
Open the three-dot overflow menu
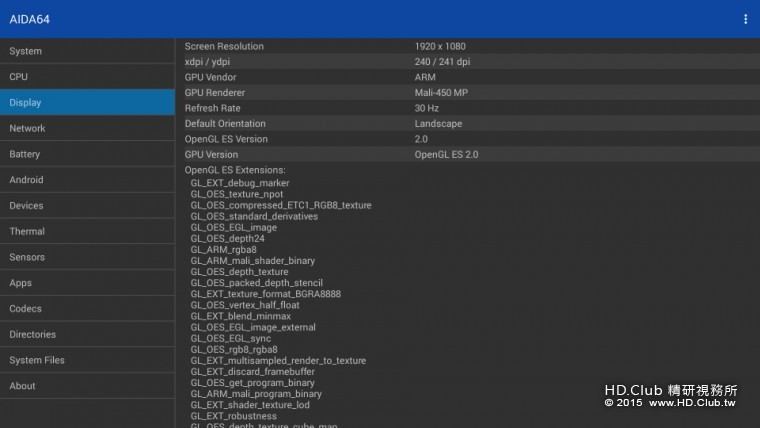745,19
